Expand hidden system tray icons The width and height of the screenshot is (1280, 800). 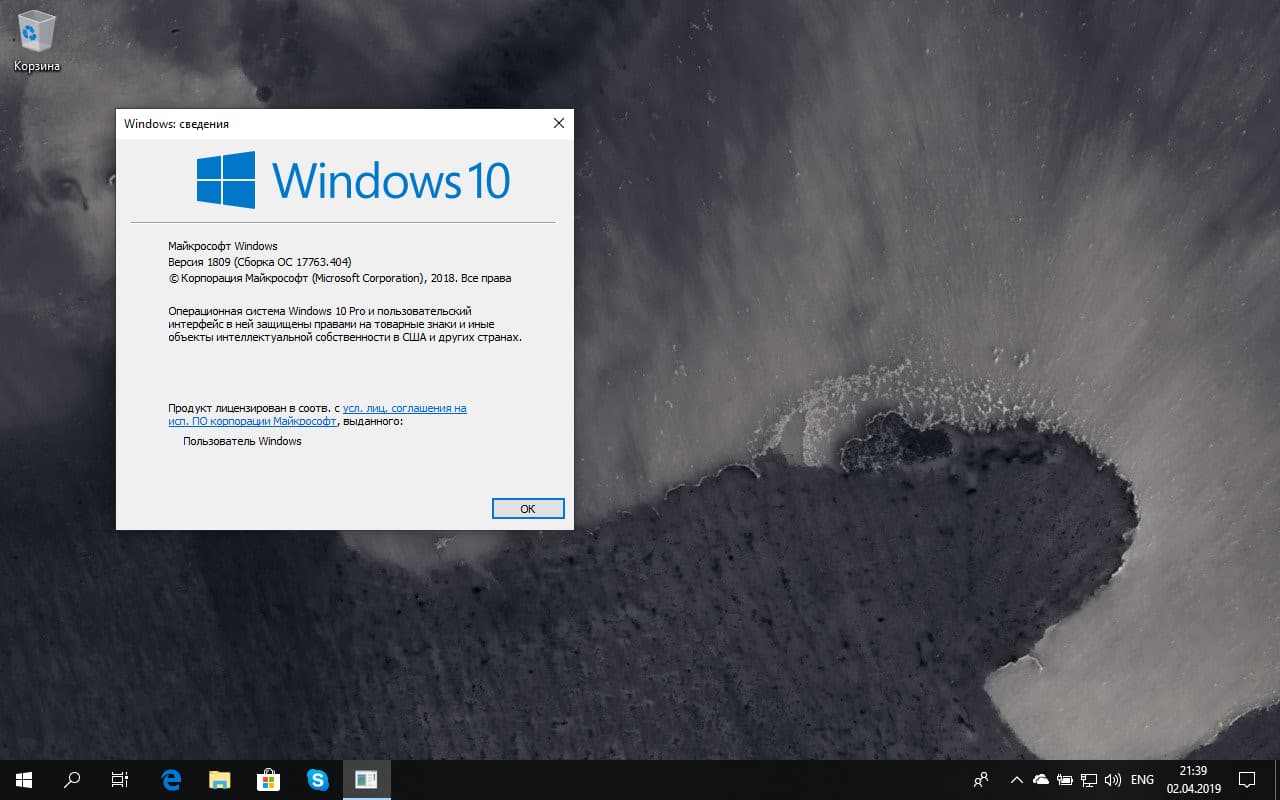click(1016, 779)
